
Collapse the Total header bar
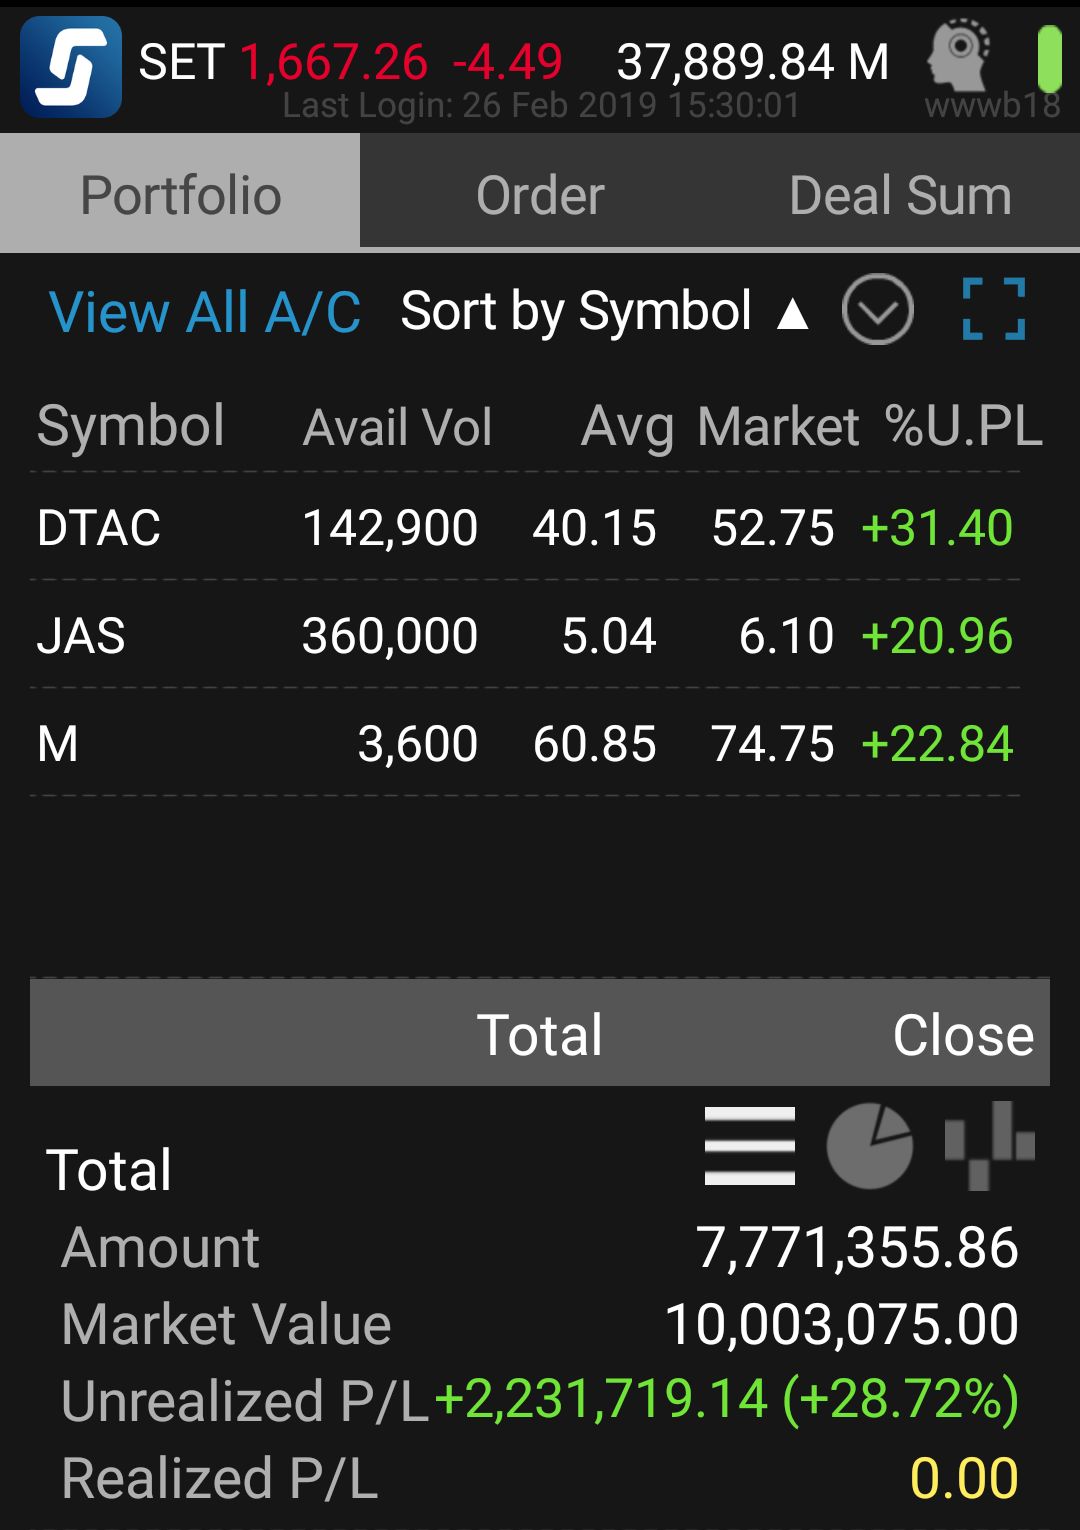[x=540, y=1033]
